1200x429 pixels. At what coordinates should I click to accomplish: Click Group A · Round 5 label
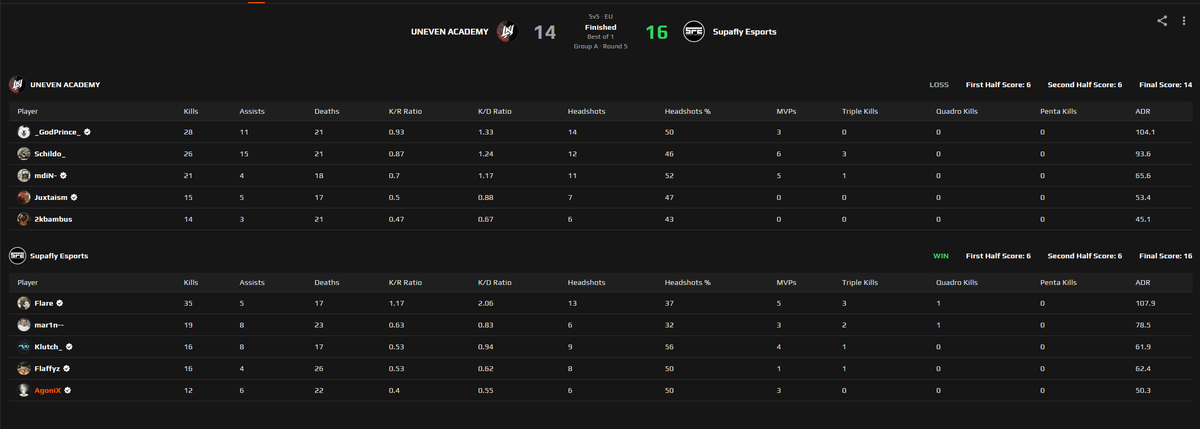click(601, 46)
